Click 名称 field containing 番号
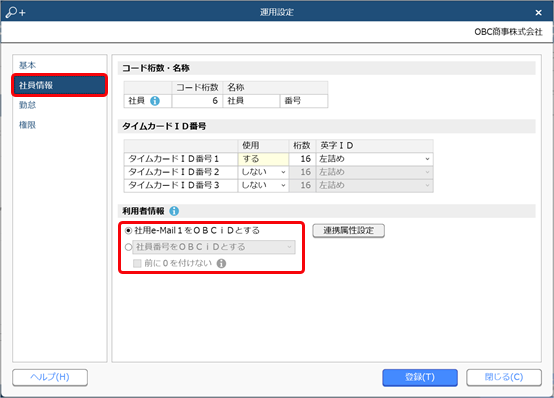 [304, 101]
